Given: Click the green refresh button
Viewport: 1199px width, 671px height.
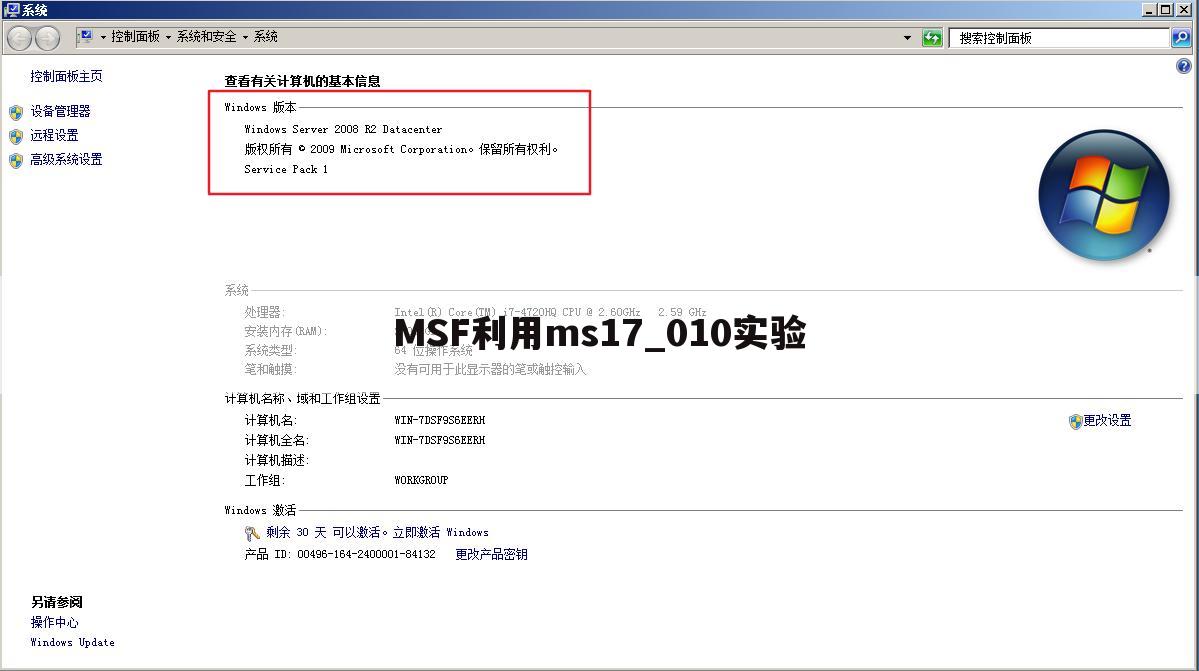Looking at the screenshot, I should [x=931, y=37].
